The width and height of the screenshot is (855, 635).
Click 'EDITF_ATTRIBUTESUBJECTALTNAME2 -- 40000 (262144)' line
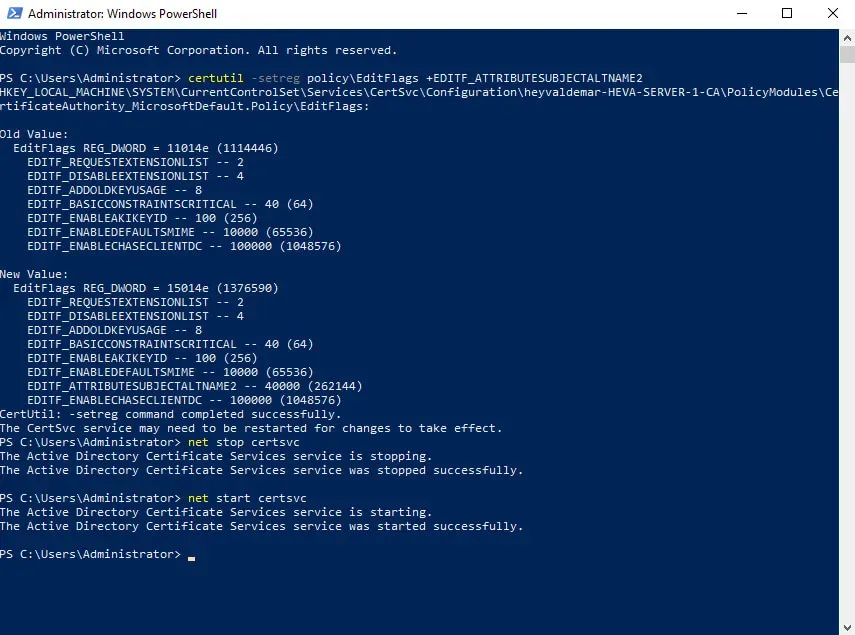[x=195, y=386]
